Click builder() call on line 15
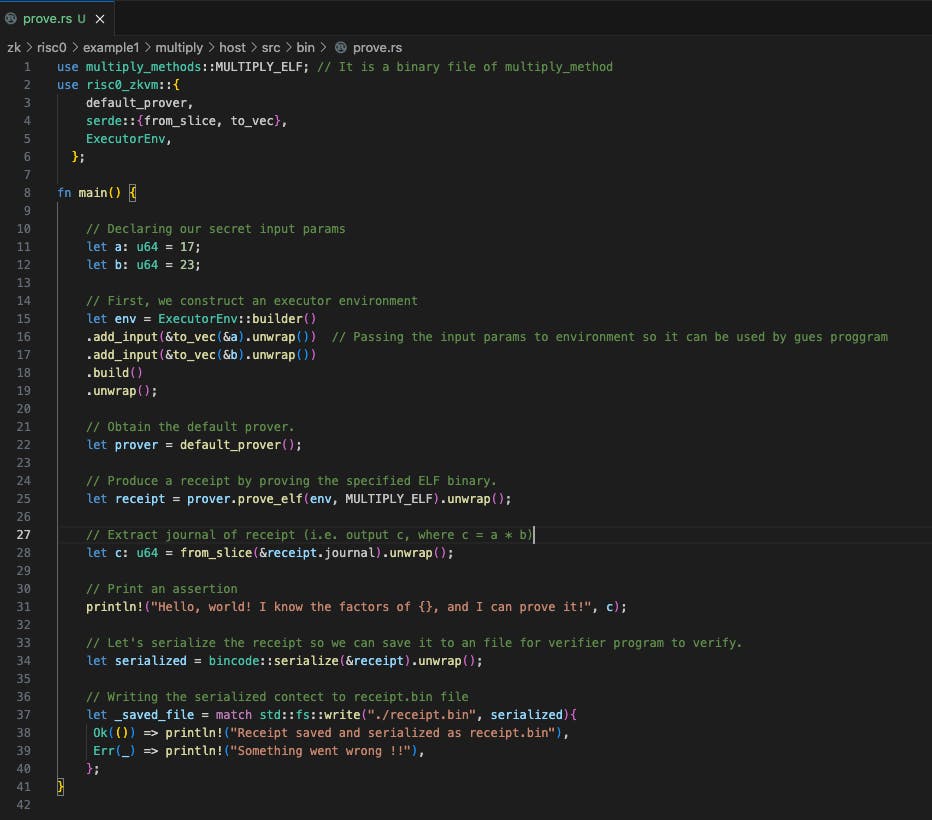This screenshot has height=820, width=932. pos(284,318)
